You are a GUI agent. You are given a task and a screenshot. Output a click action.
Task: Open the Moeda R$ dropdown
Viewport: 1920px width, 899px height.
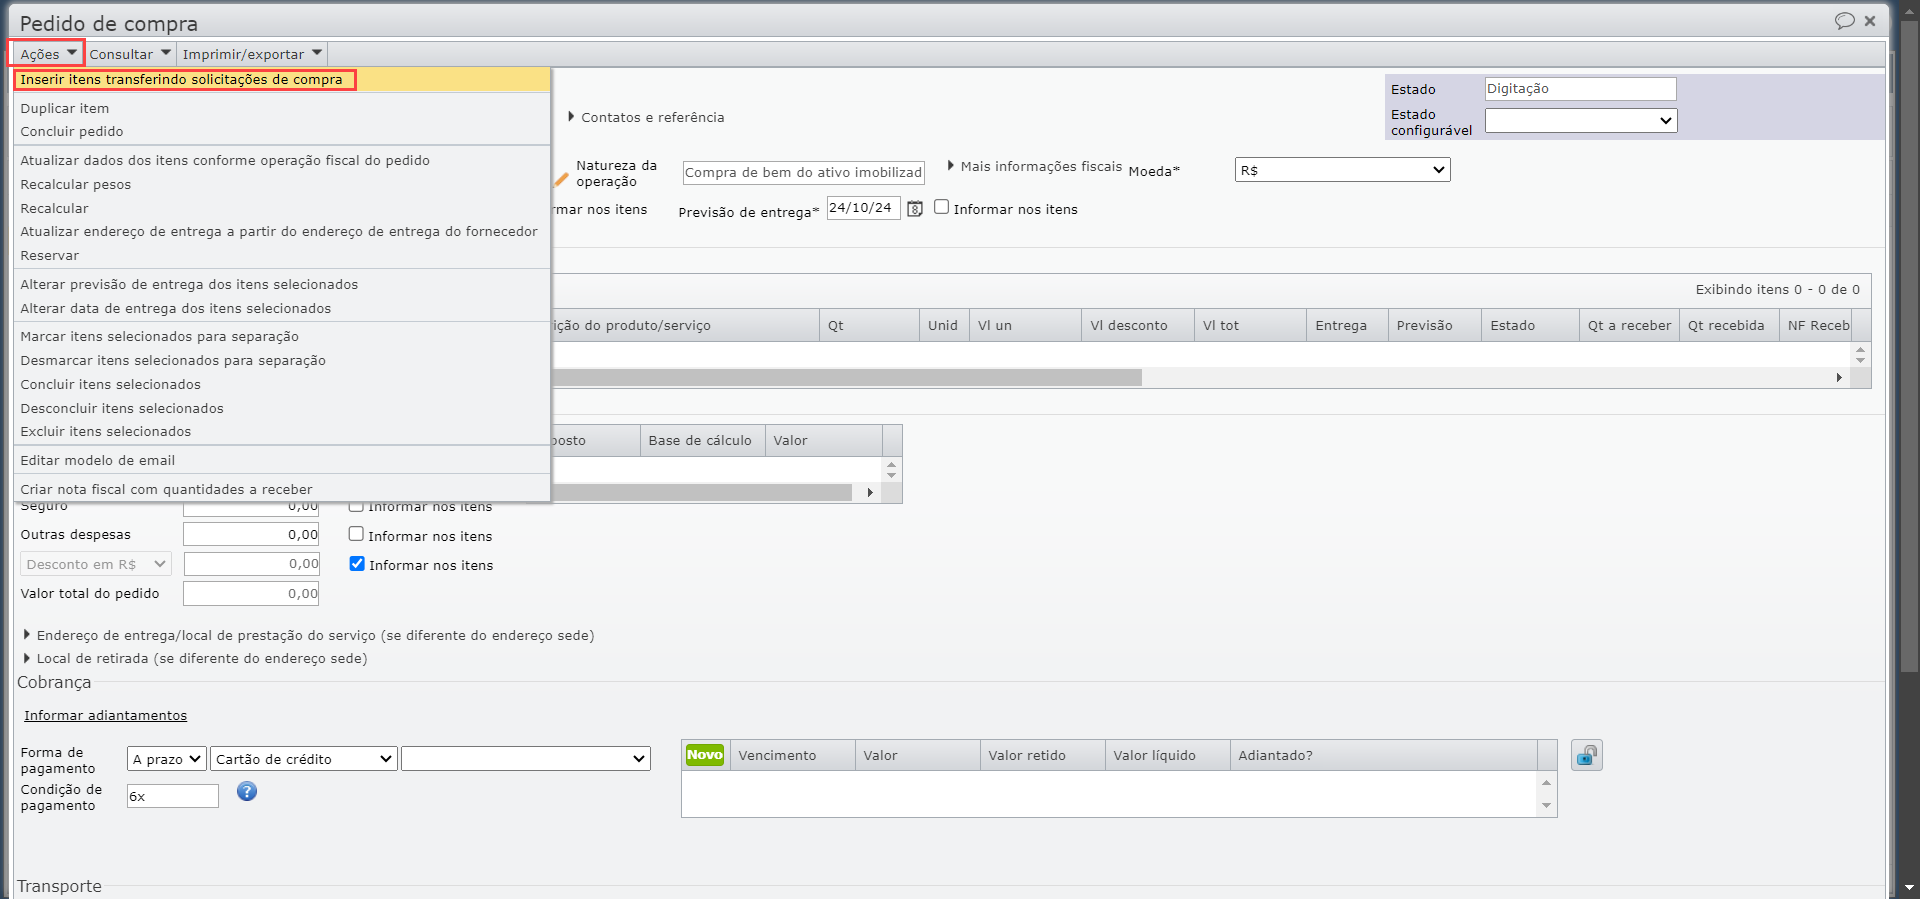(x=1342, y=170)
